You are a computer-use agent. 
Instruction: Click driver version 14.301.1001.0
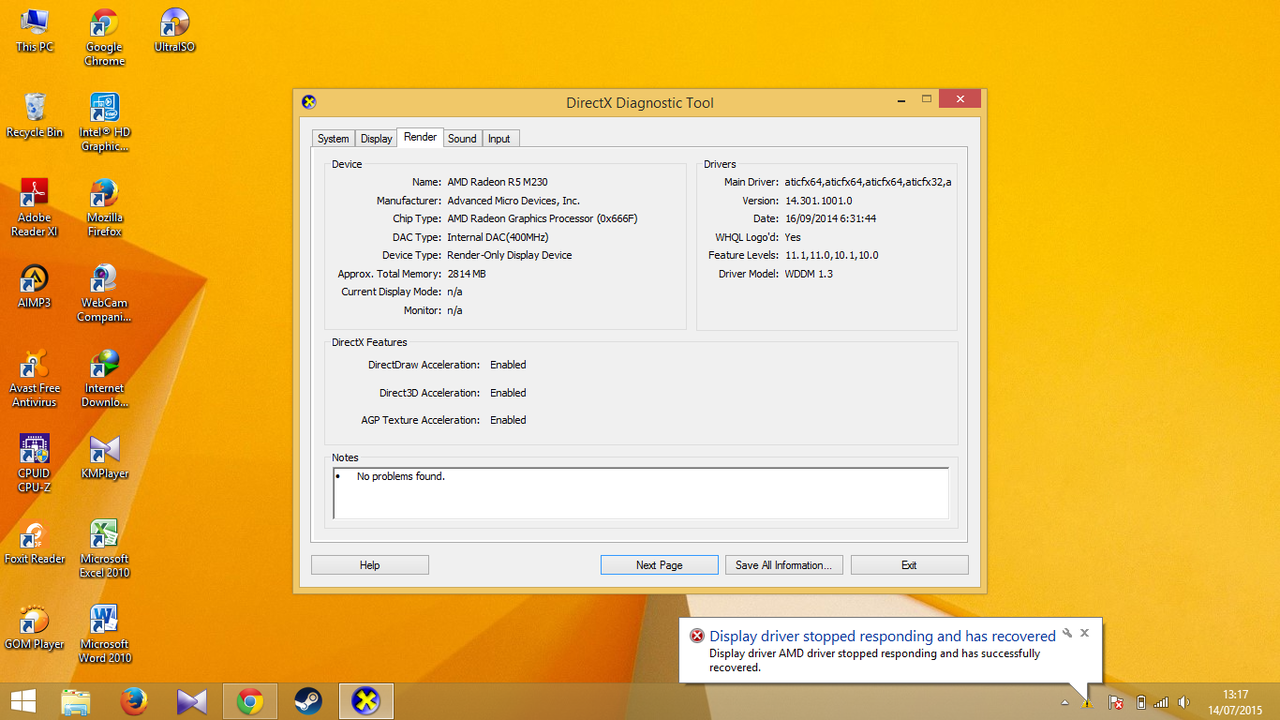(818, 200)
